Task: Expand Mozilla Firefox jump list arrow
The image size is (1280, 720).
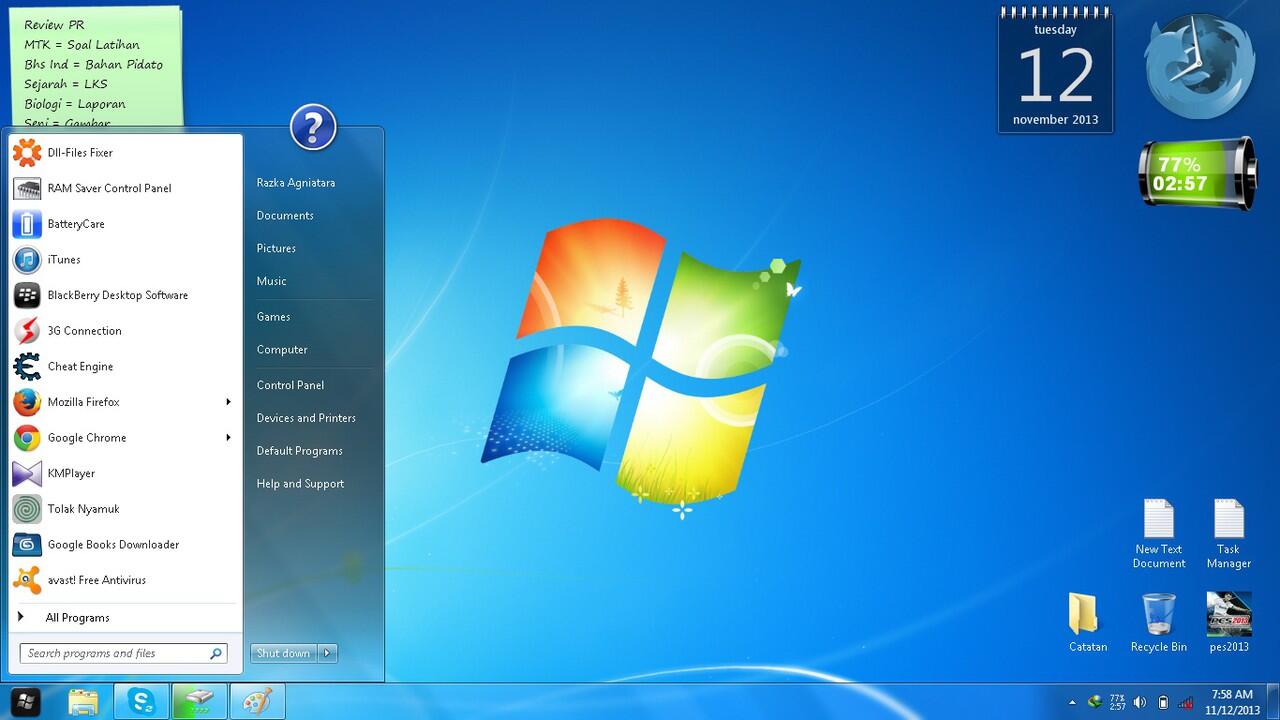Action: click(228, 402)
